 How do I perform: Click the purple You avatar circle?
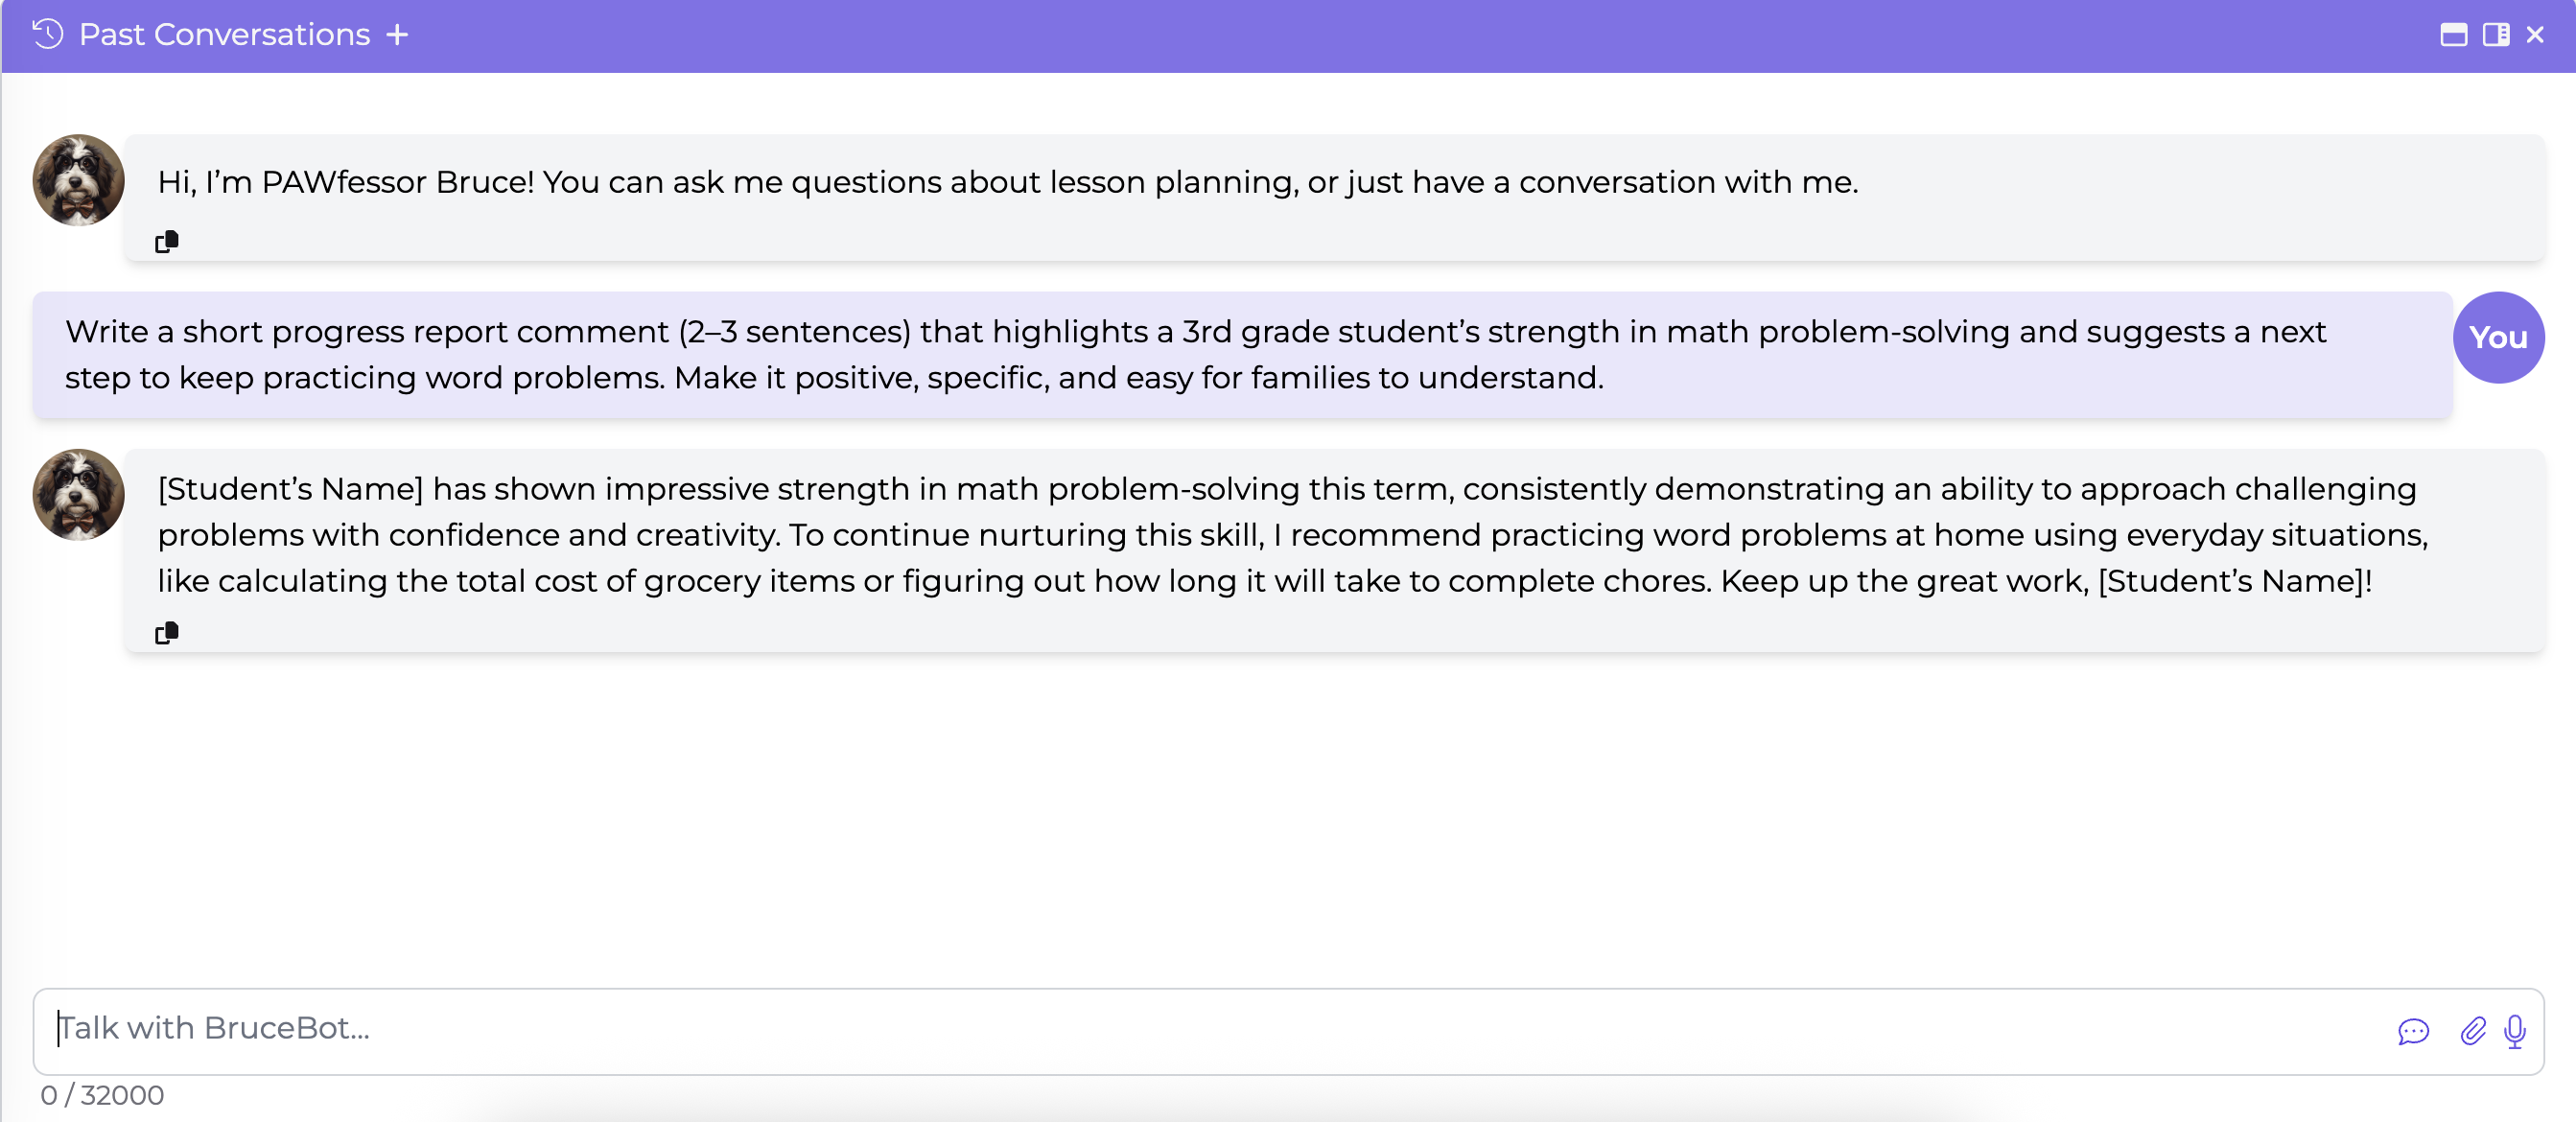point(2498,338)
